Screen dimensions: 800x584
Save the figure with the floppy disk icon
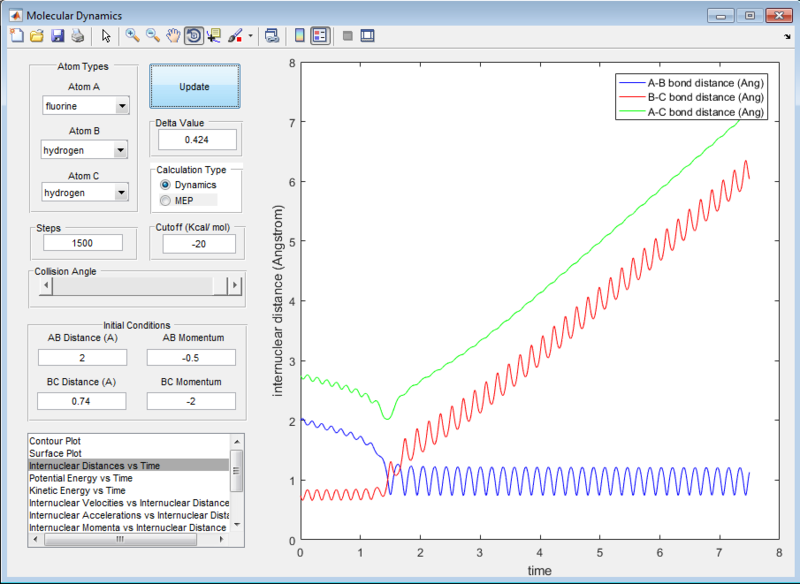[56, 36]
